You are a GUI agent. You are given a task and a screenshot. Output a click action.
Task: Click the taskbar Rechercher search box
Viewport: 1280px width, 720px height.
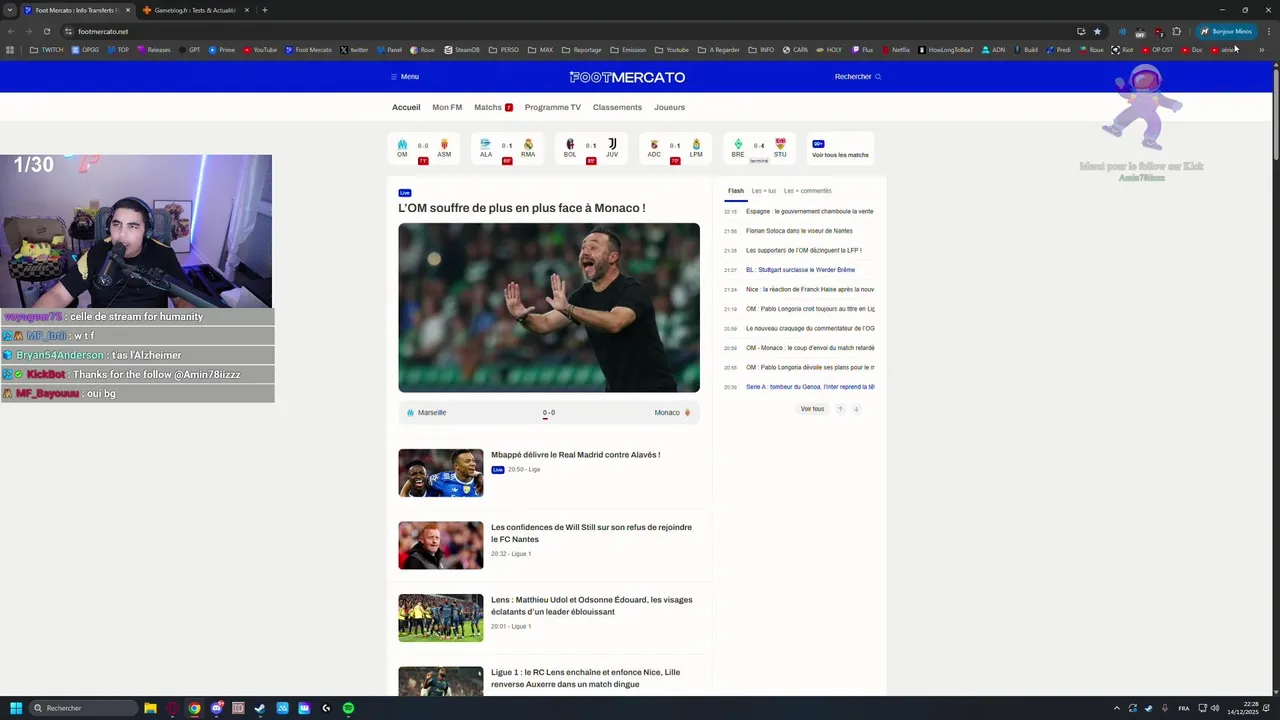[84, 708]
